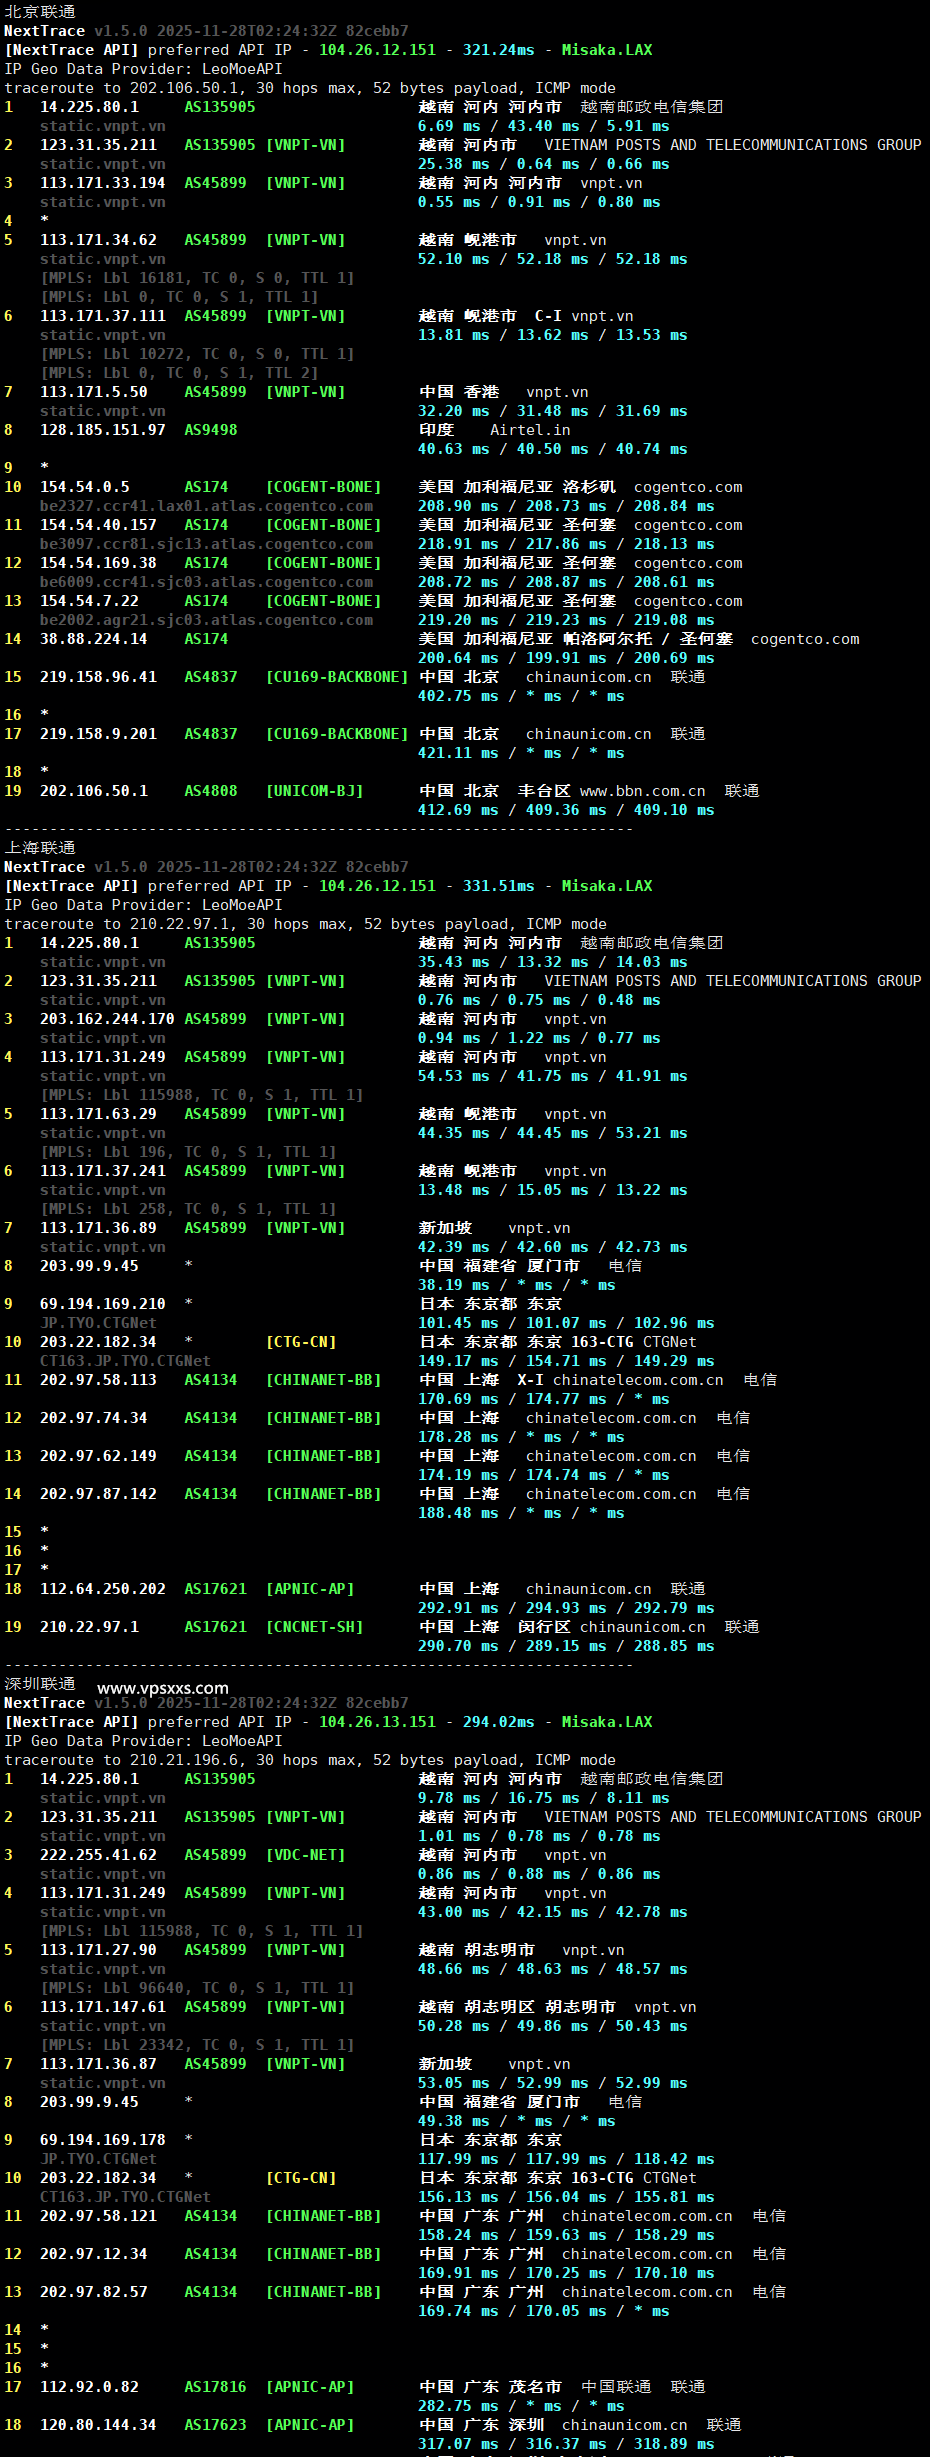Click hop IP 112.92.0.82
The height and width of the screenshot is (2457, 930).
click(89, 2387)
